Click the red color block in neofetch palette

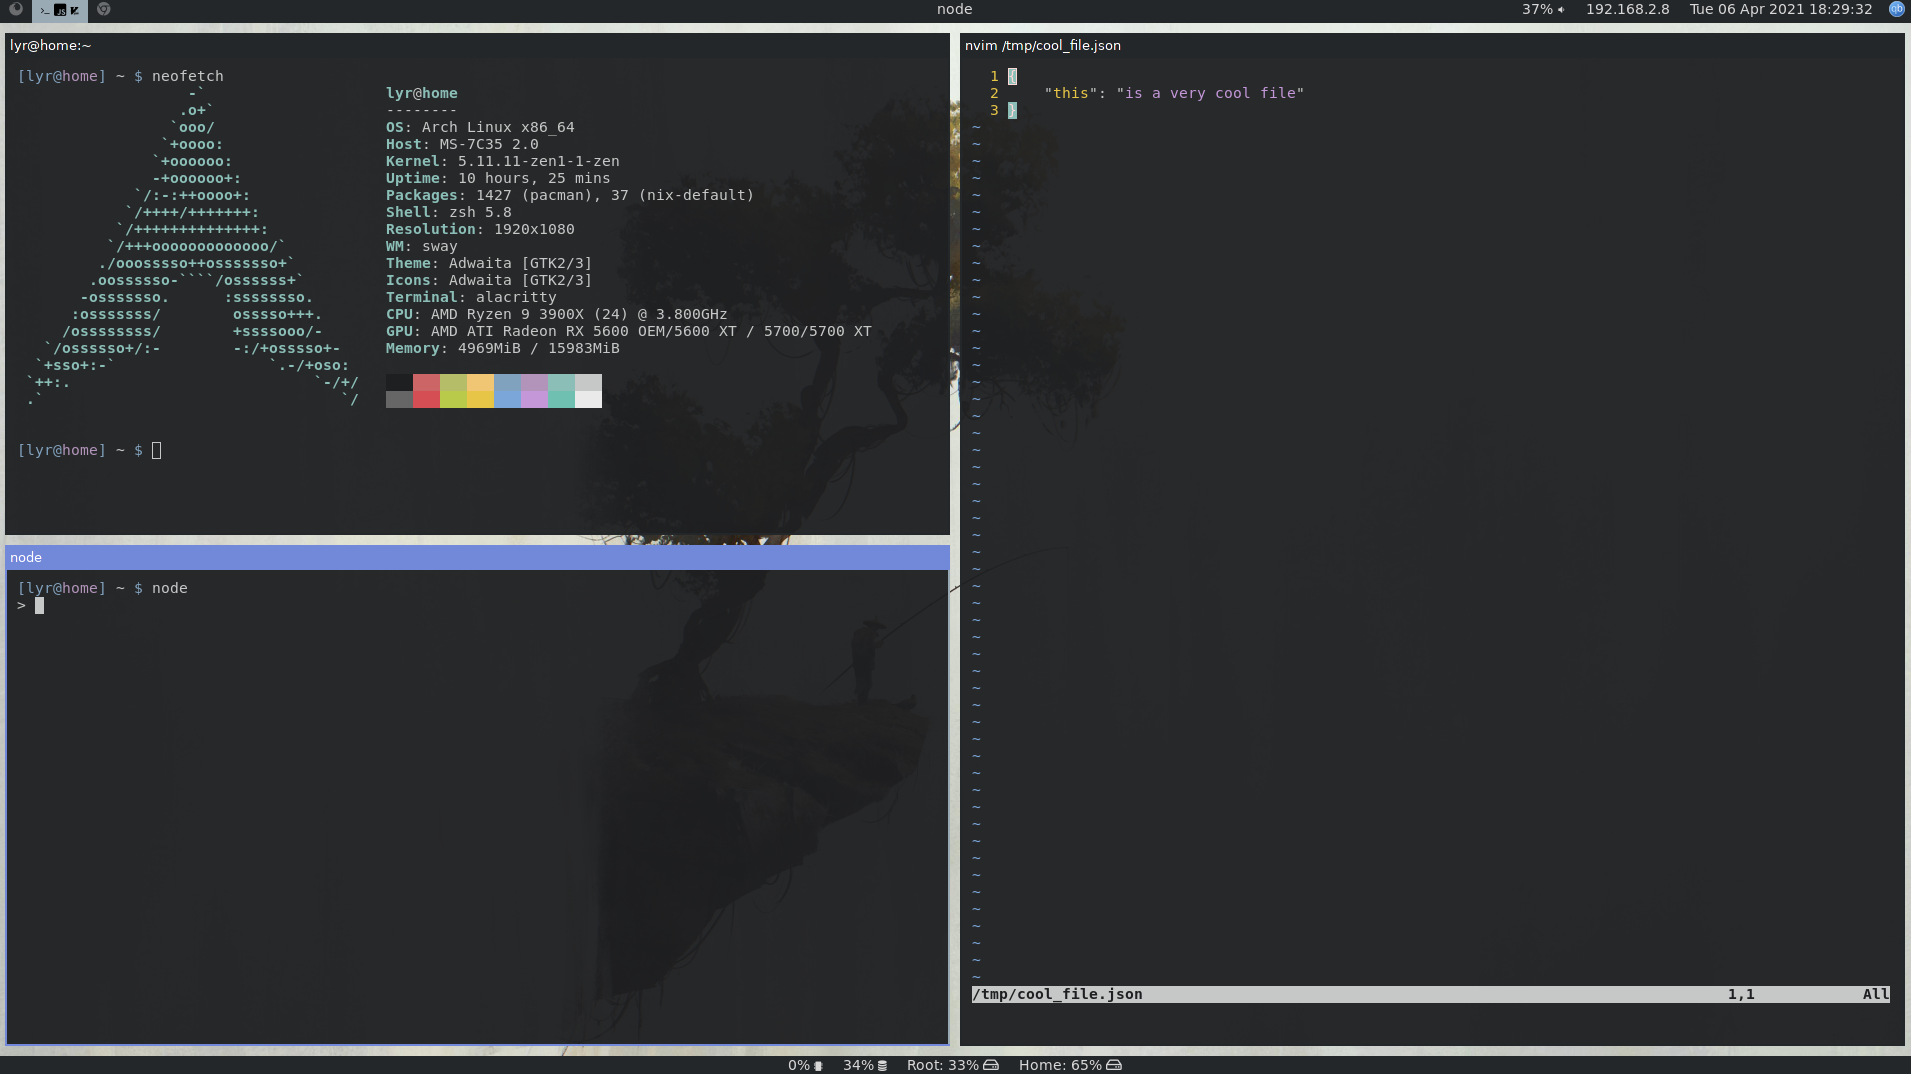pos(426,383)
